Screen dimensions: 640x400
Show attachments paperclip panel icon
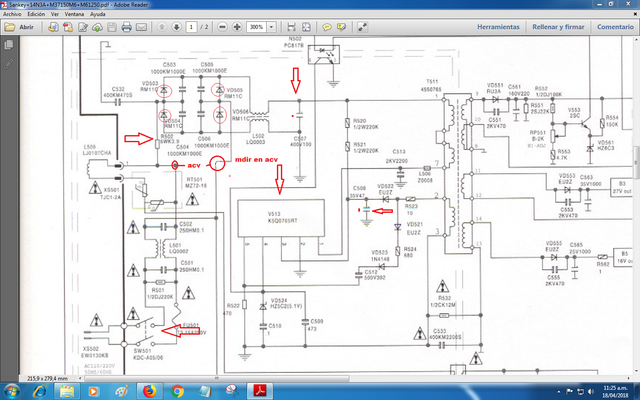9,63
